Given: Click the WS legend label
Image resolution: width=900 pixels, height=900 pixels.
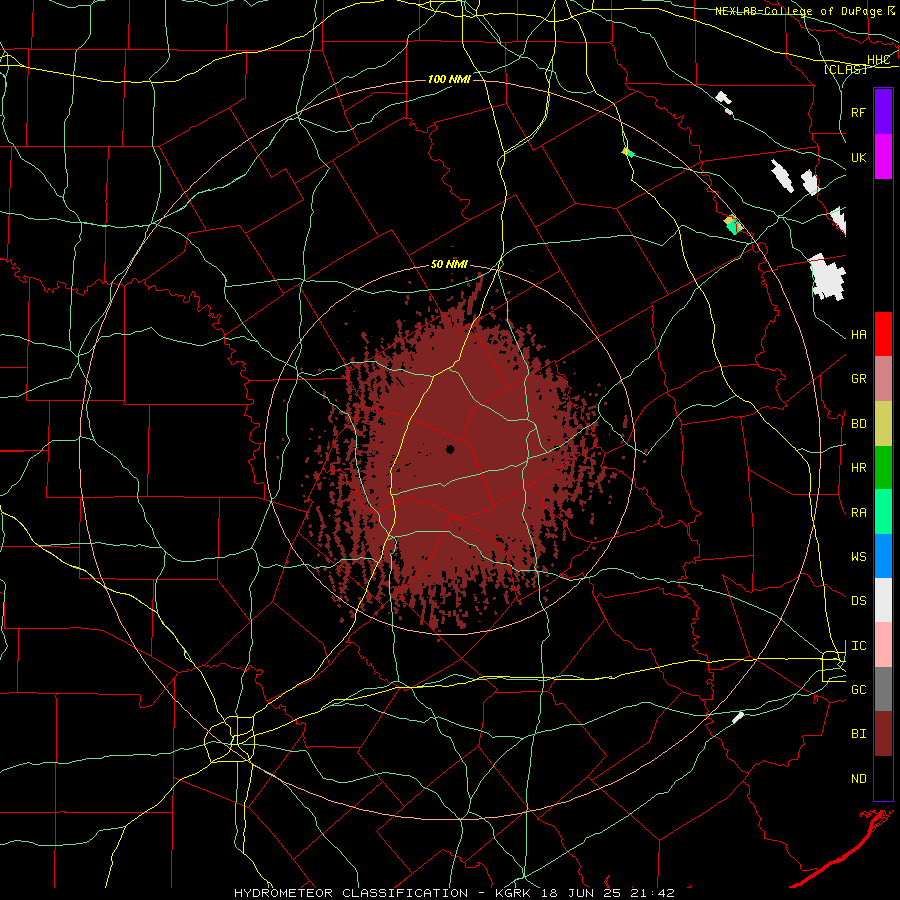Looking at the screenshot, I should click(x=859, y=557).
